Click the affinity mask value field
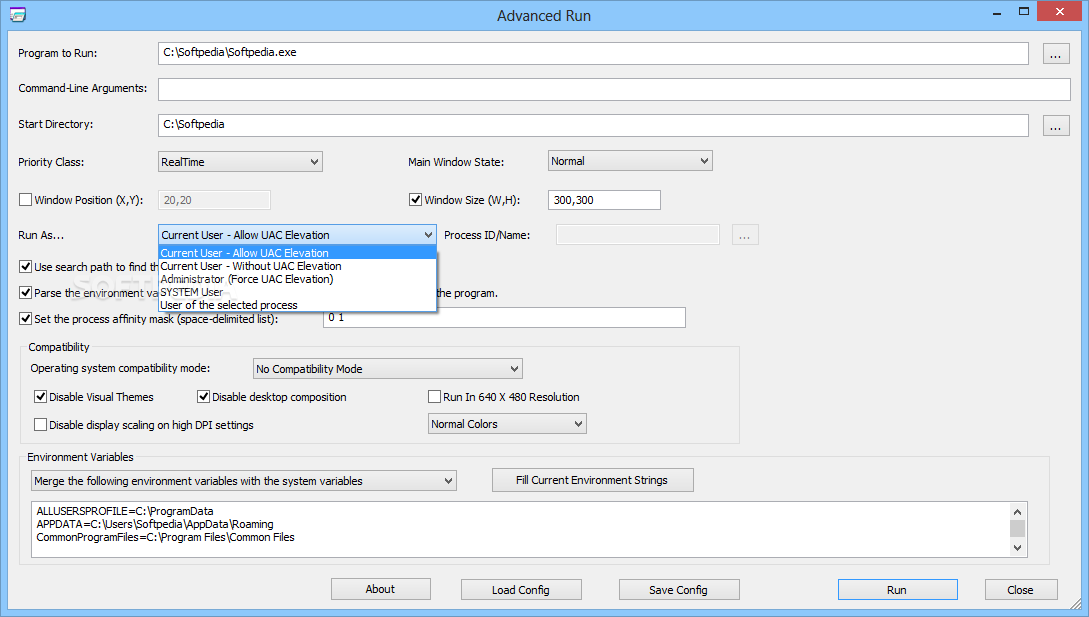Viewport: 1089px width, 617px height. click(x=504, y=318)
